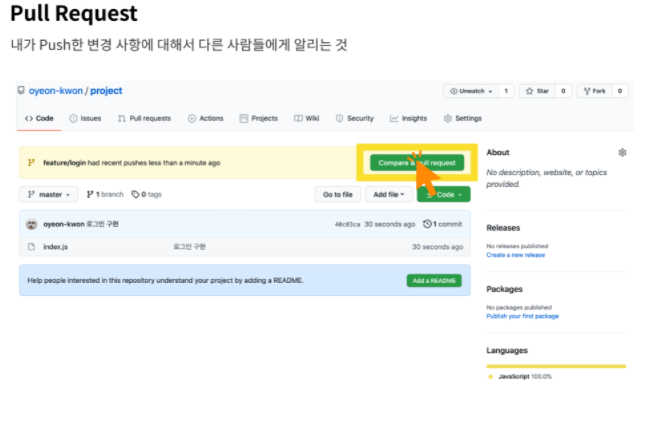This screenshot has height=421, width=658.
Task: Open the oyeon-kwon owner link
Action: pyautogui.click(x=56, y=91)
